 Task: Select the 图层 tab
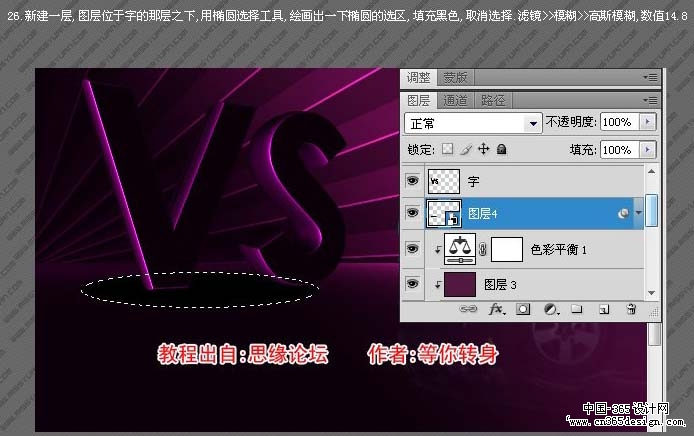coord(419,100)
